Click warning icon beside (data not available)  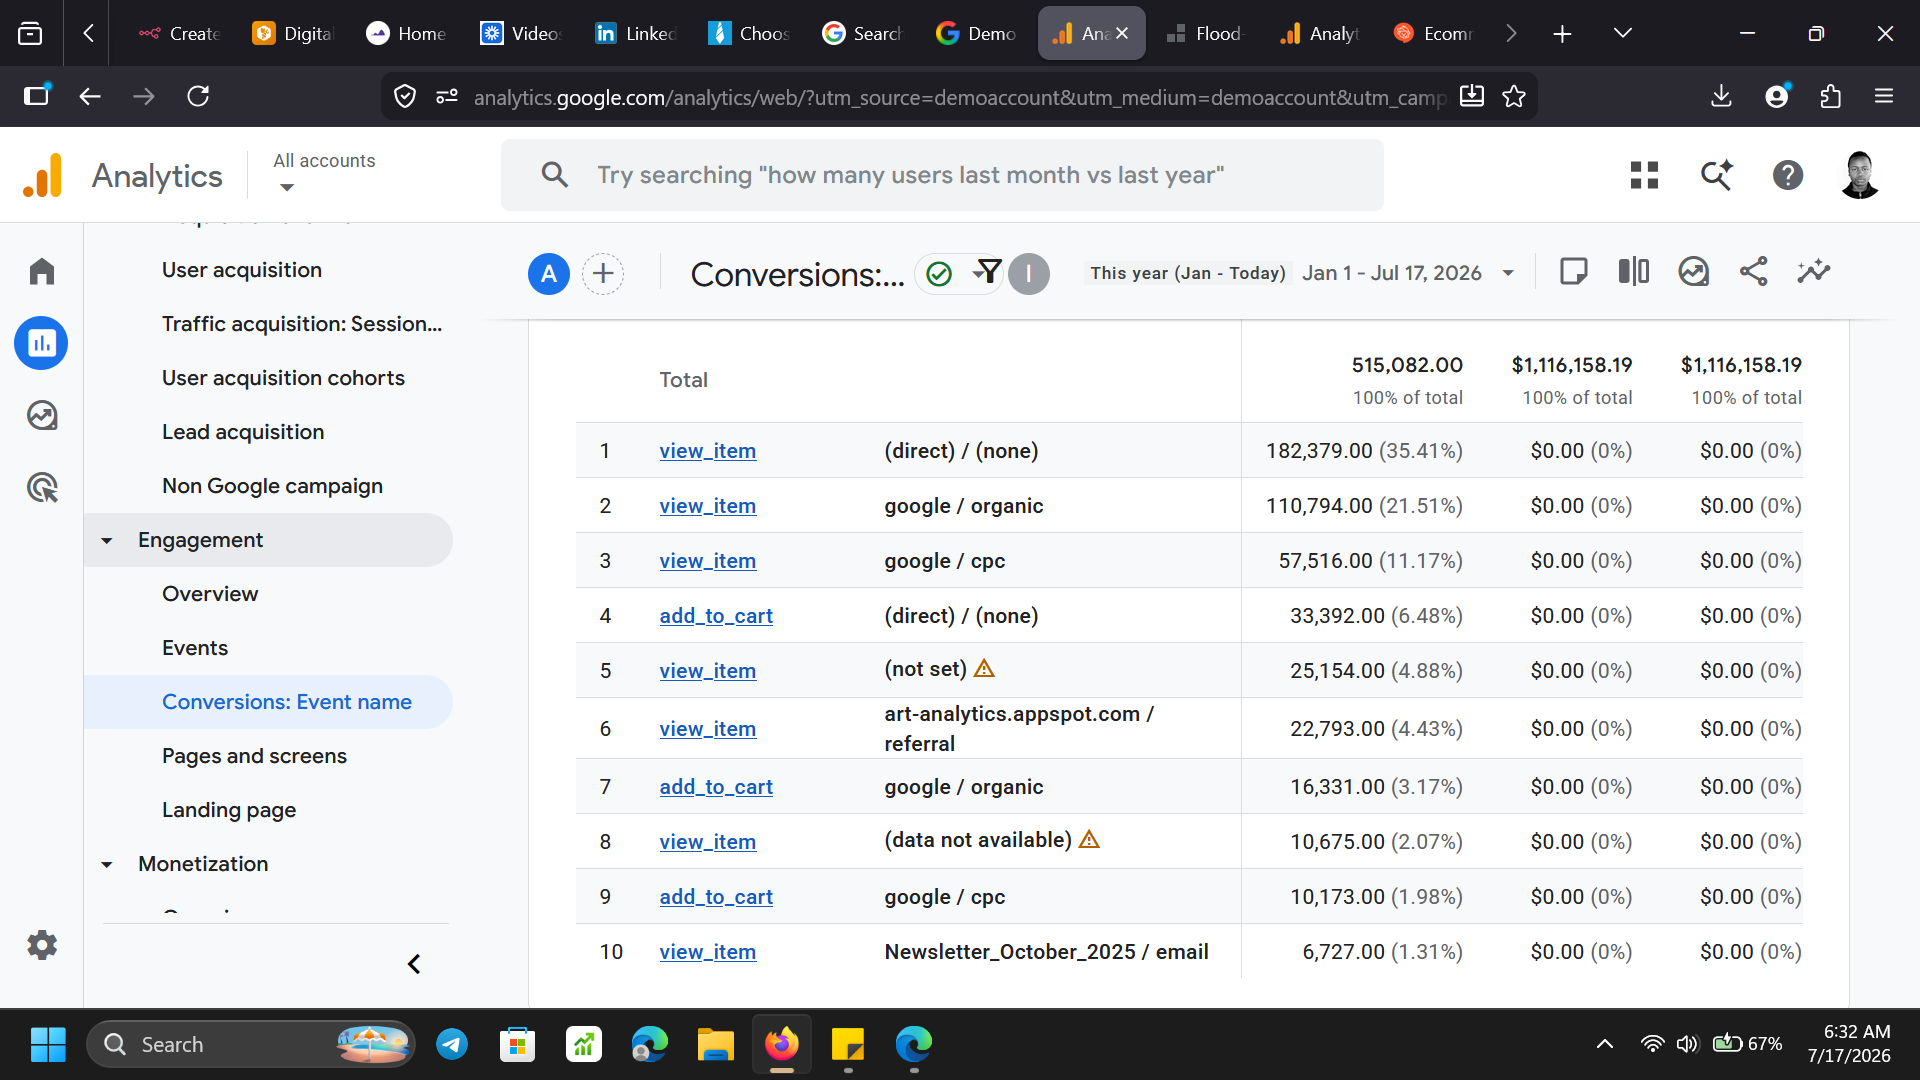pos(1089,839)
